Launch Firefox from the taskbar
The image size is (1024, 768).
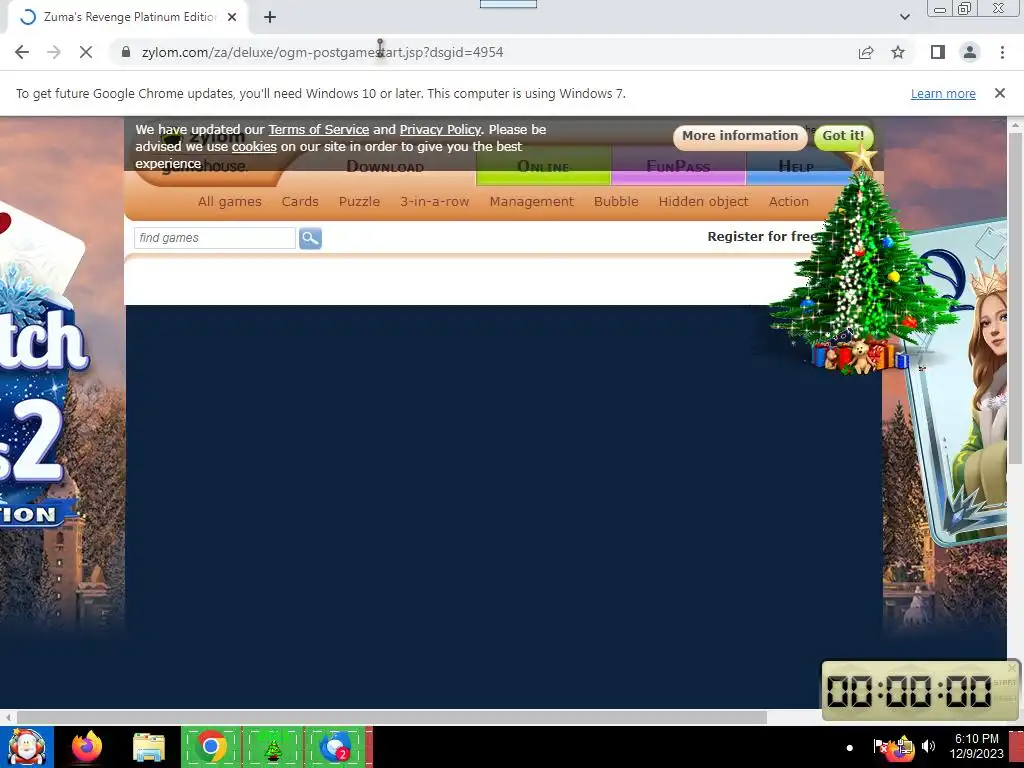pyautogui.click(x=87, y=747)
